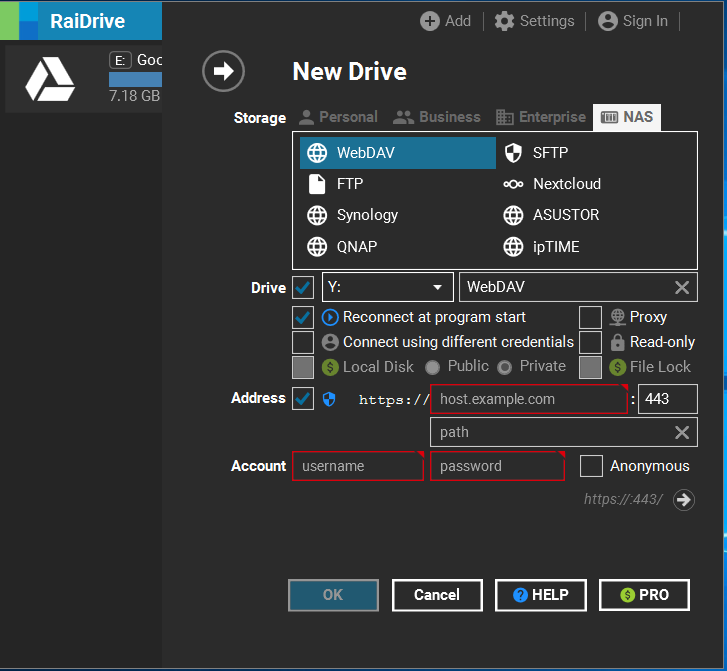This screenshot has height=671, width=727.
Task: Click the WebDAV drive name field
Action: [x=578, y=288]
